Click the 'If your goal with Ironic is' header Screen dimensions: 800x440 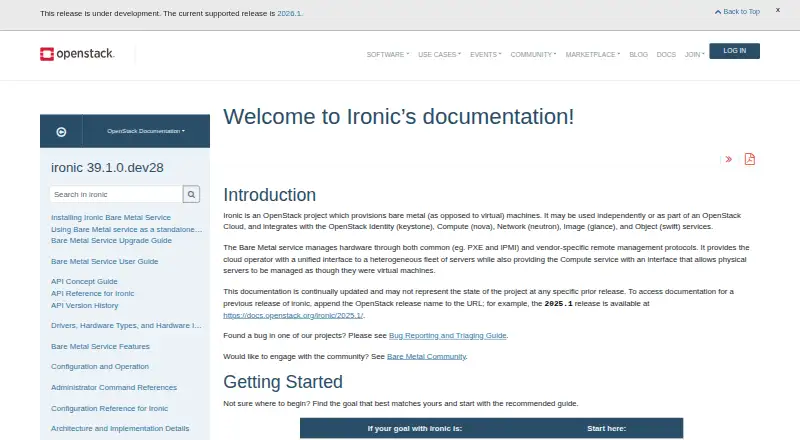coord(415,428)
